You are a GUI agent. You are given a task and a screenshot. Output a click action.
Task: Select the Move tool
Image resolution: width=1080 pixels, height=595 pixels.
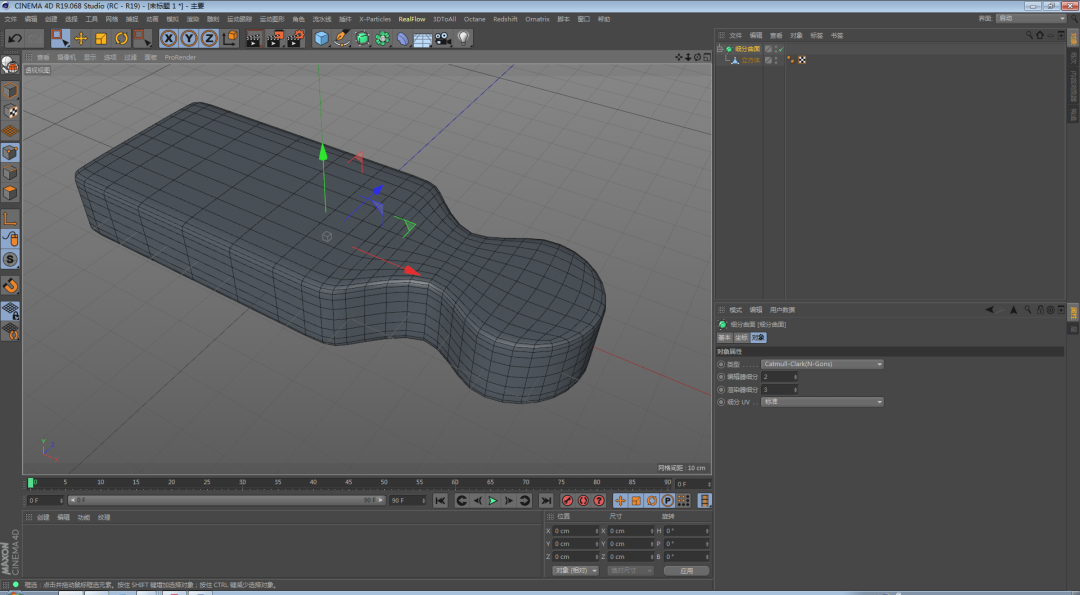[x=81, y=38]
